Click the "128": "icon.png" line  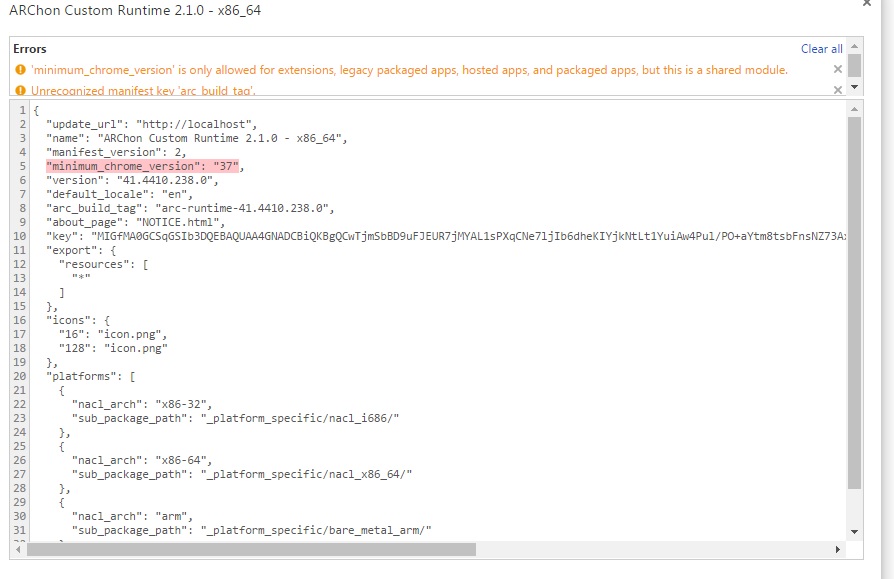tap(113, 348)
